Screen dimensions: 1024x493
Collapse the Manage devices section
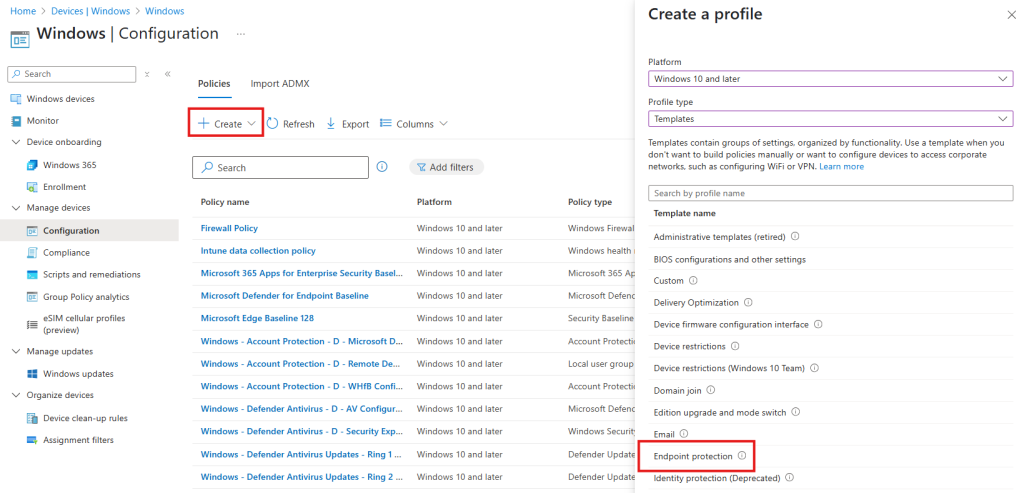coord(16,208)
